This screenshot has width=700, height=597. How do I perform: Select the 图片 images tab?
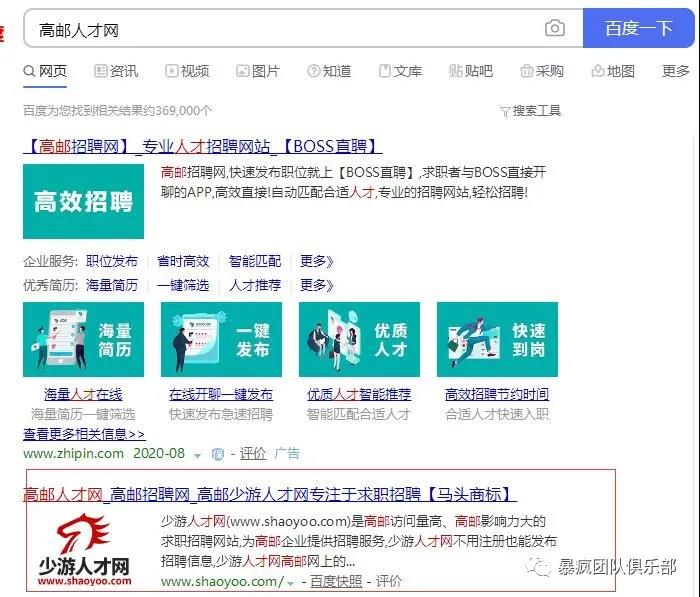point(258,71)
